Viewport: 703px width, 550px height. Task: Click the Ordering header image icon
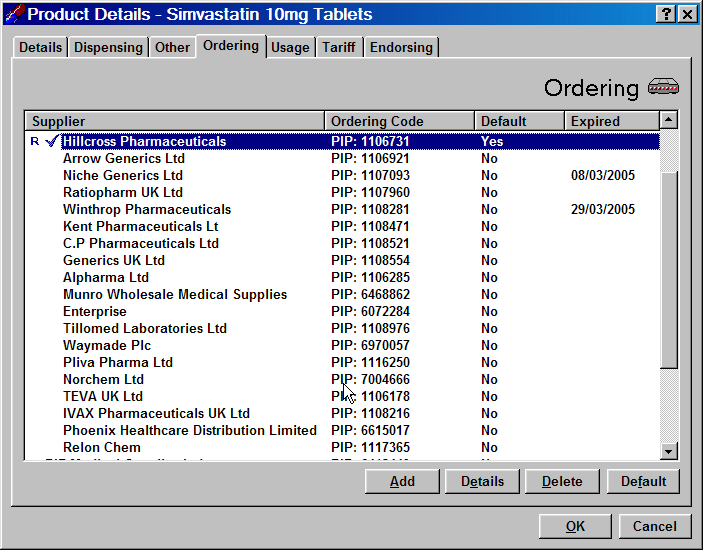[x=663, y=87]
